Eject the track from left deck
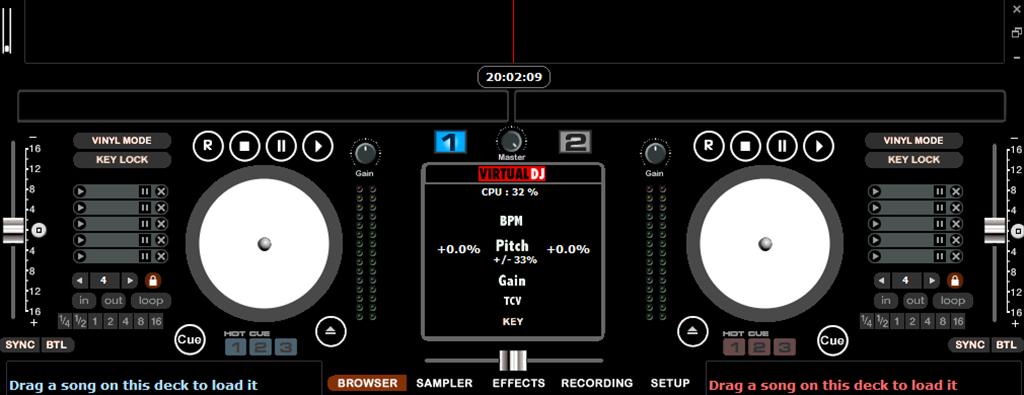Viewport: 1024px width, 395px height. tap(330, 332)
